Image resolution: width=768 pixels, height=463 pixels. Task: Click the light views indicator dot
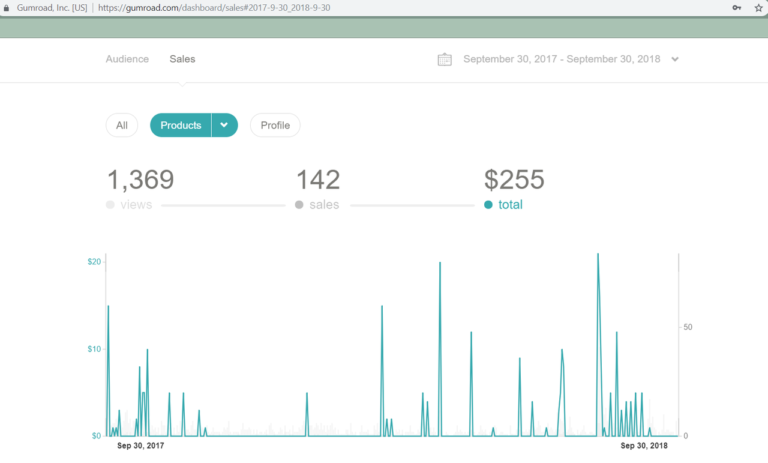[110, 205]
